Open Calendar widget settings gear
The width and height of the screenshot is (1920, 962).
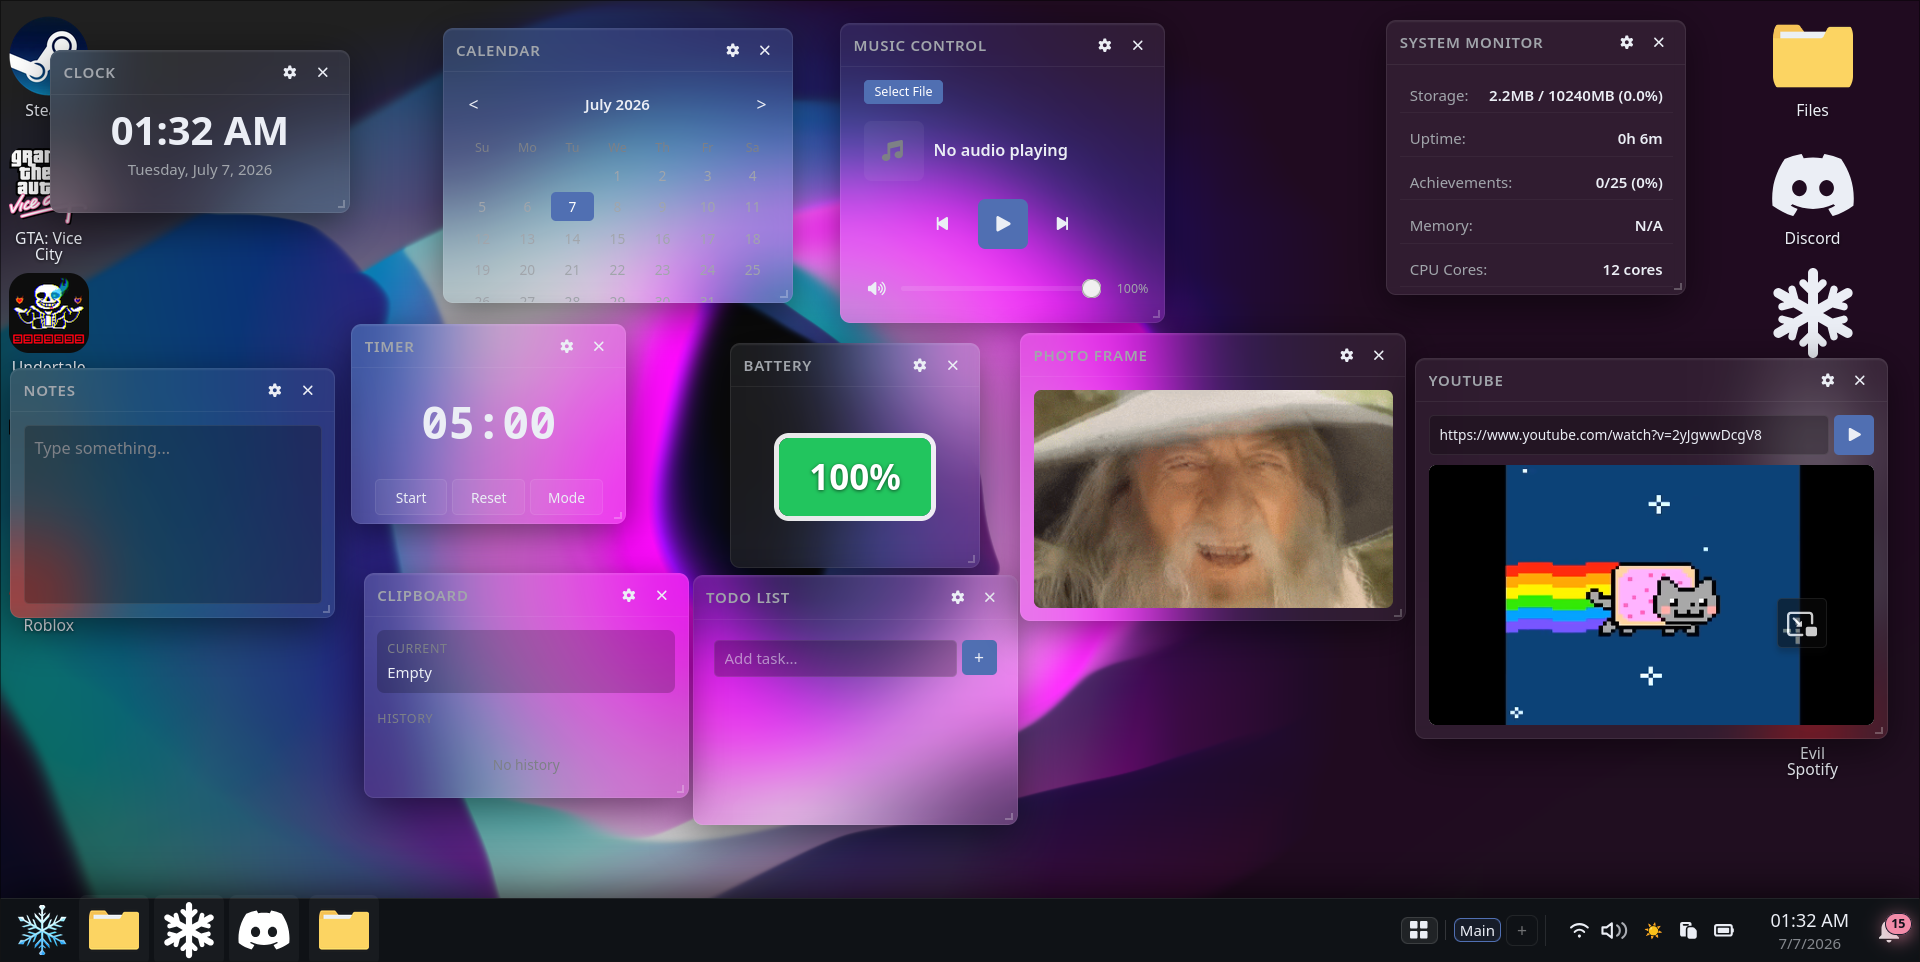click(733, 51)
